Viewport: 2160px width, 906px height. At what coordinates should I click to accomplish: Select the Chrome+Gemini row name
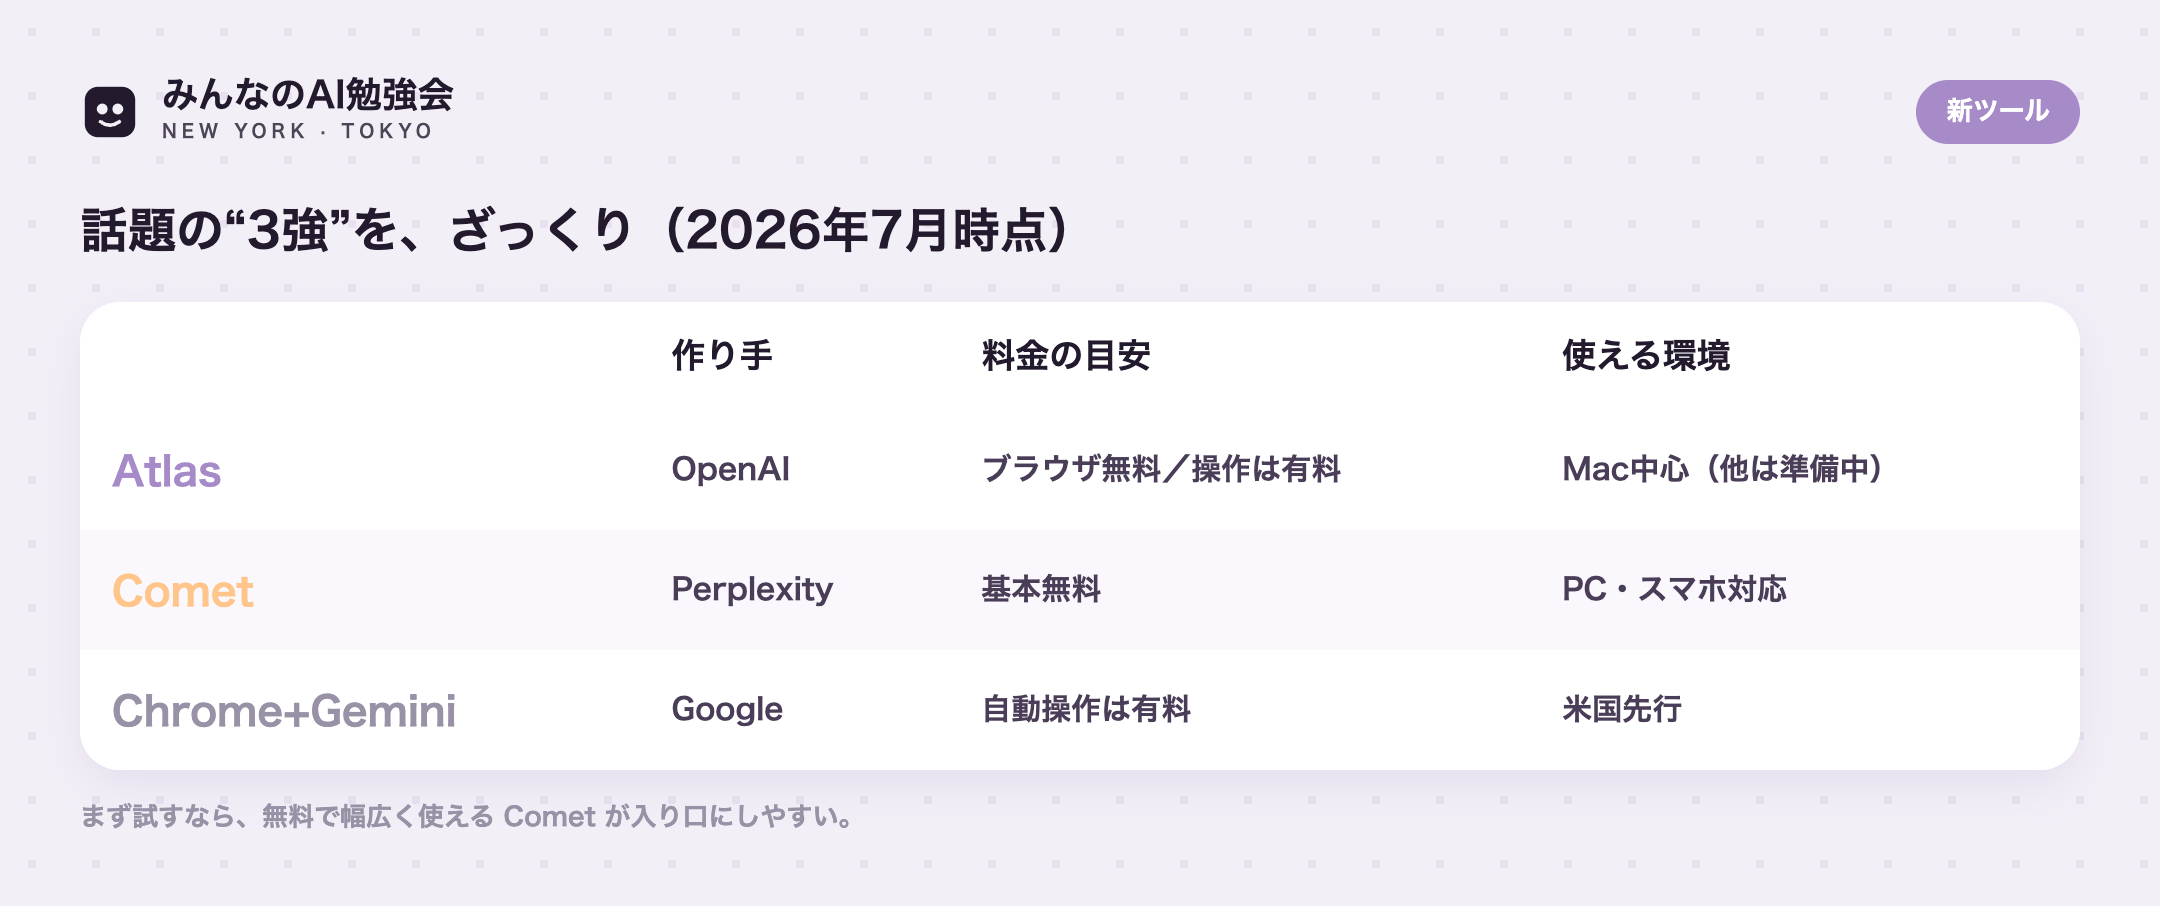284,710
